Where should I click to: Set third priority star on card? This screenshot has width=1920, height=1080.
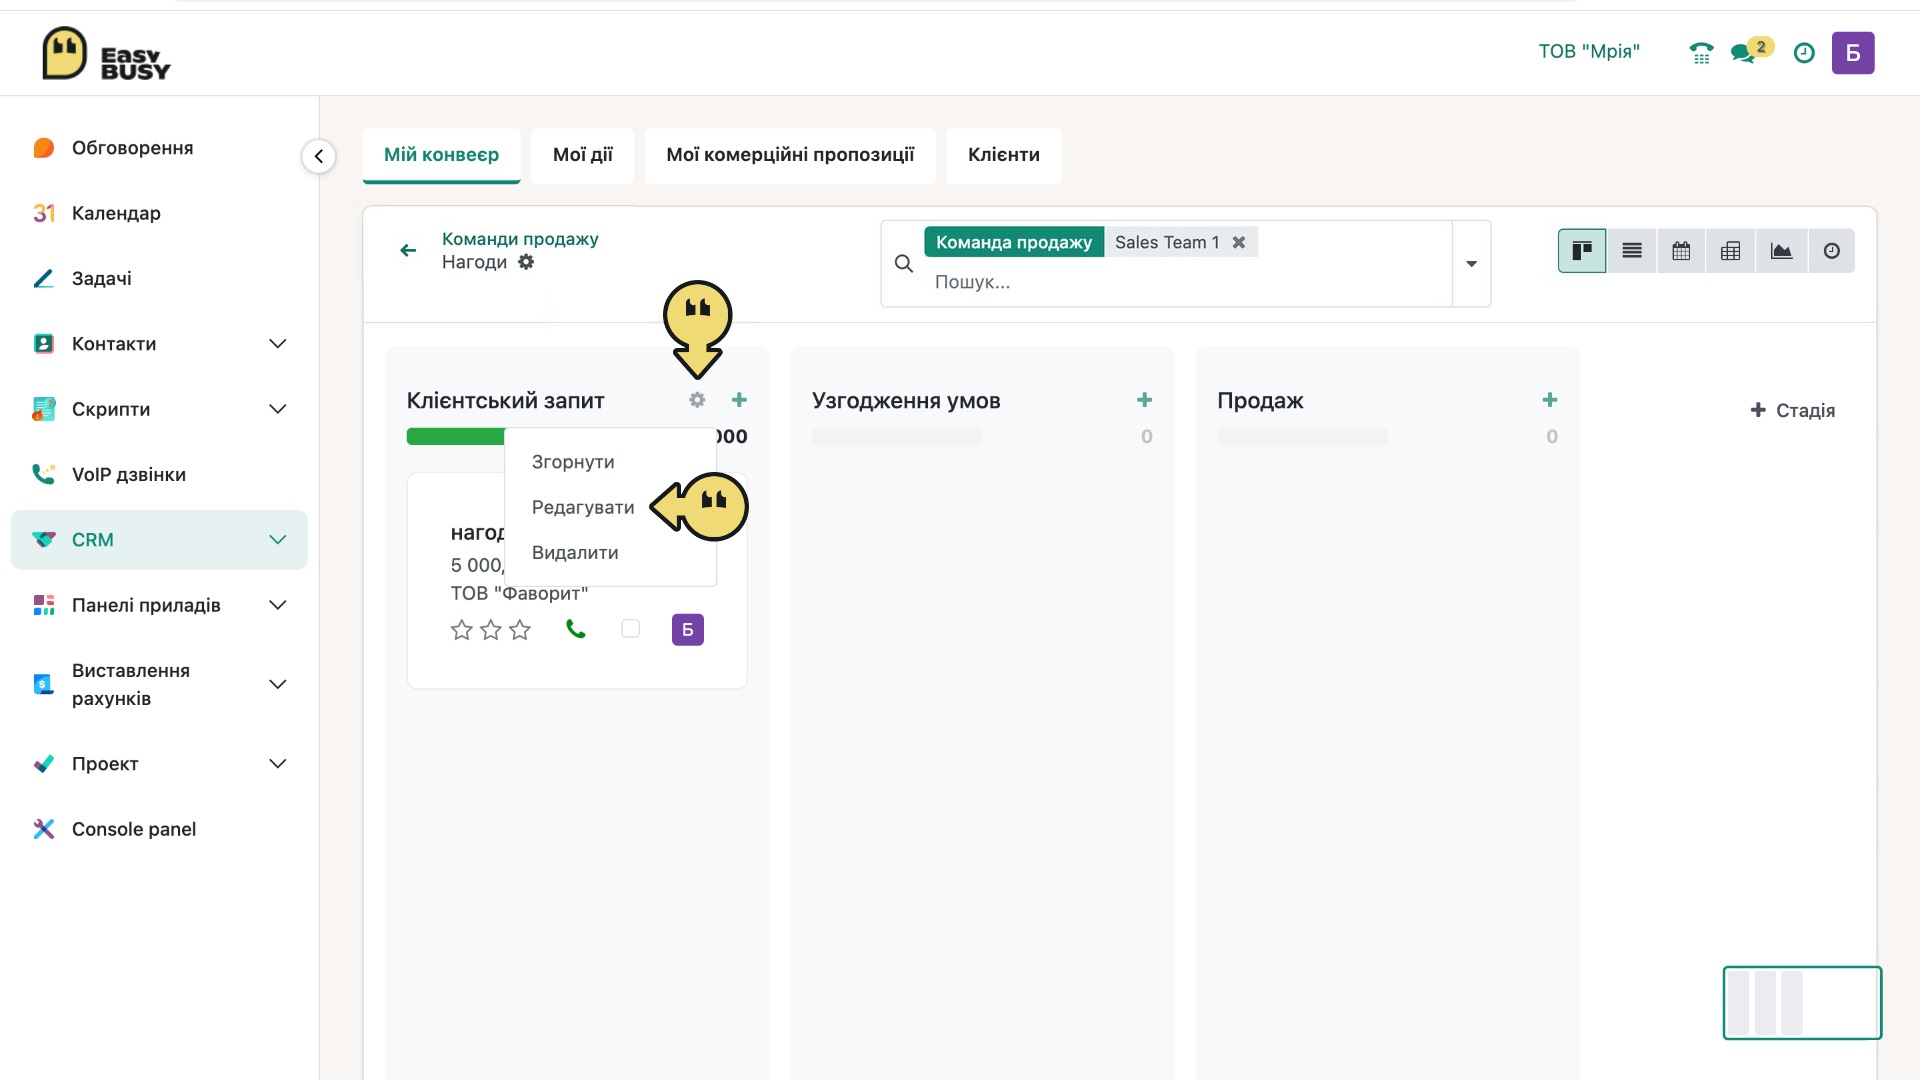[520, 630]
